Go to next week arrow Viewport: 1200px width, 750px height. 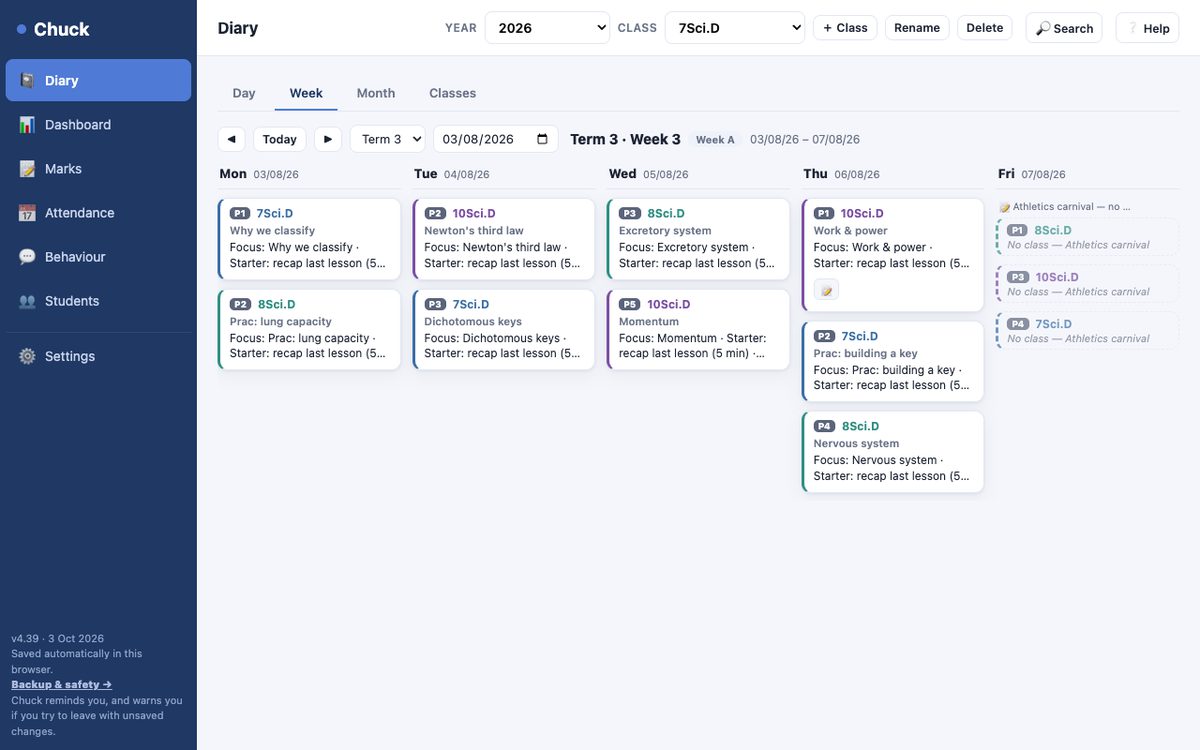click(x=328, y=139)
